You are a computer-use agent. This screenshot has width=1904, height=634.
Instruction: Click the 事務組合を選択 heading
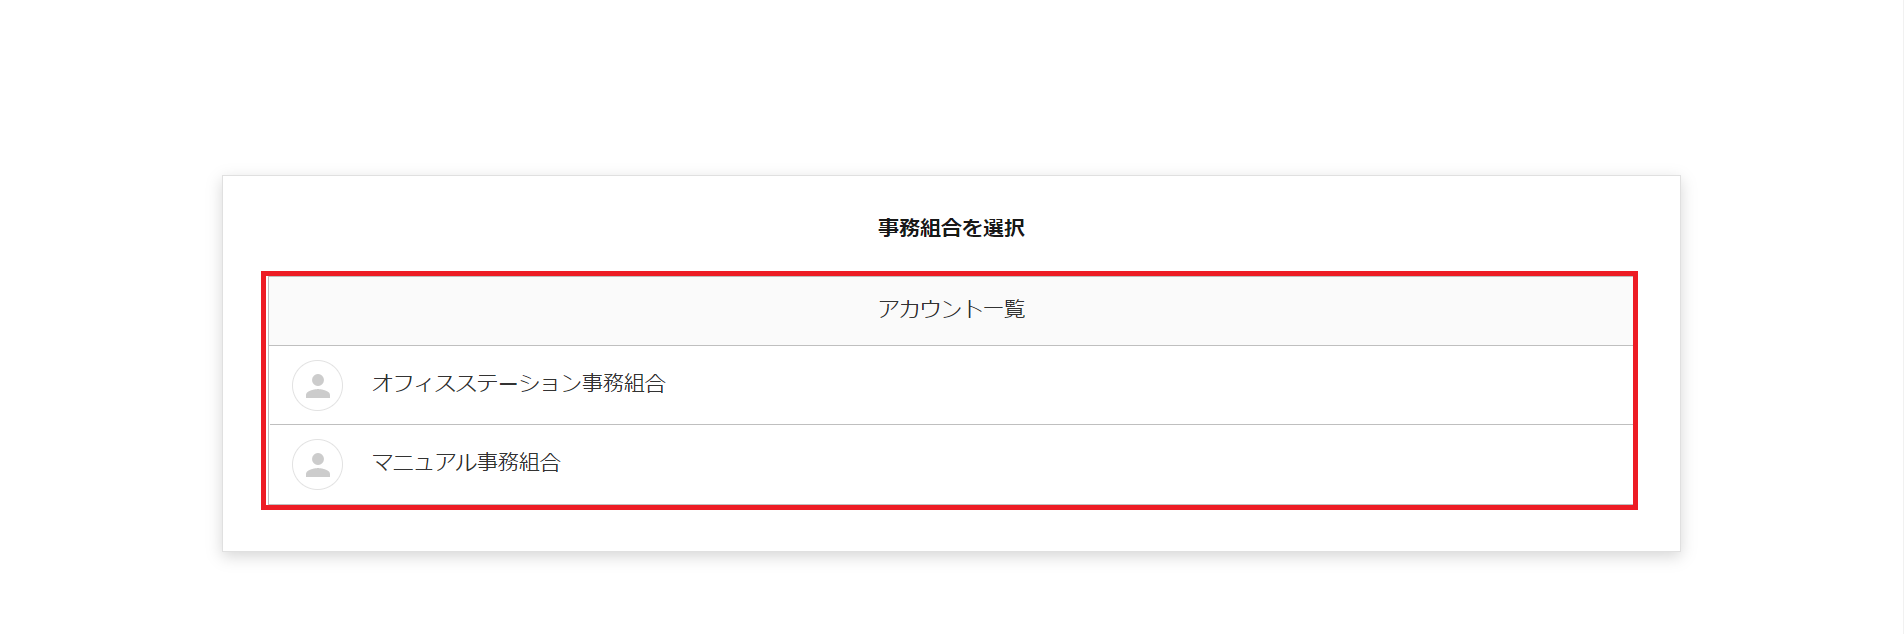(951, 228)
